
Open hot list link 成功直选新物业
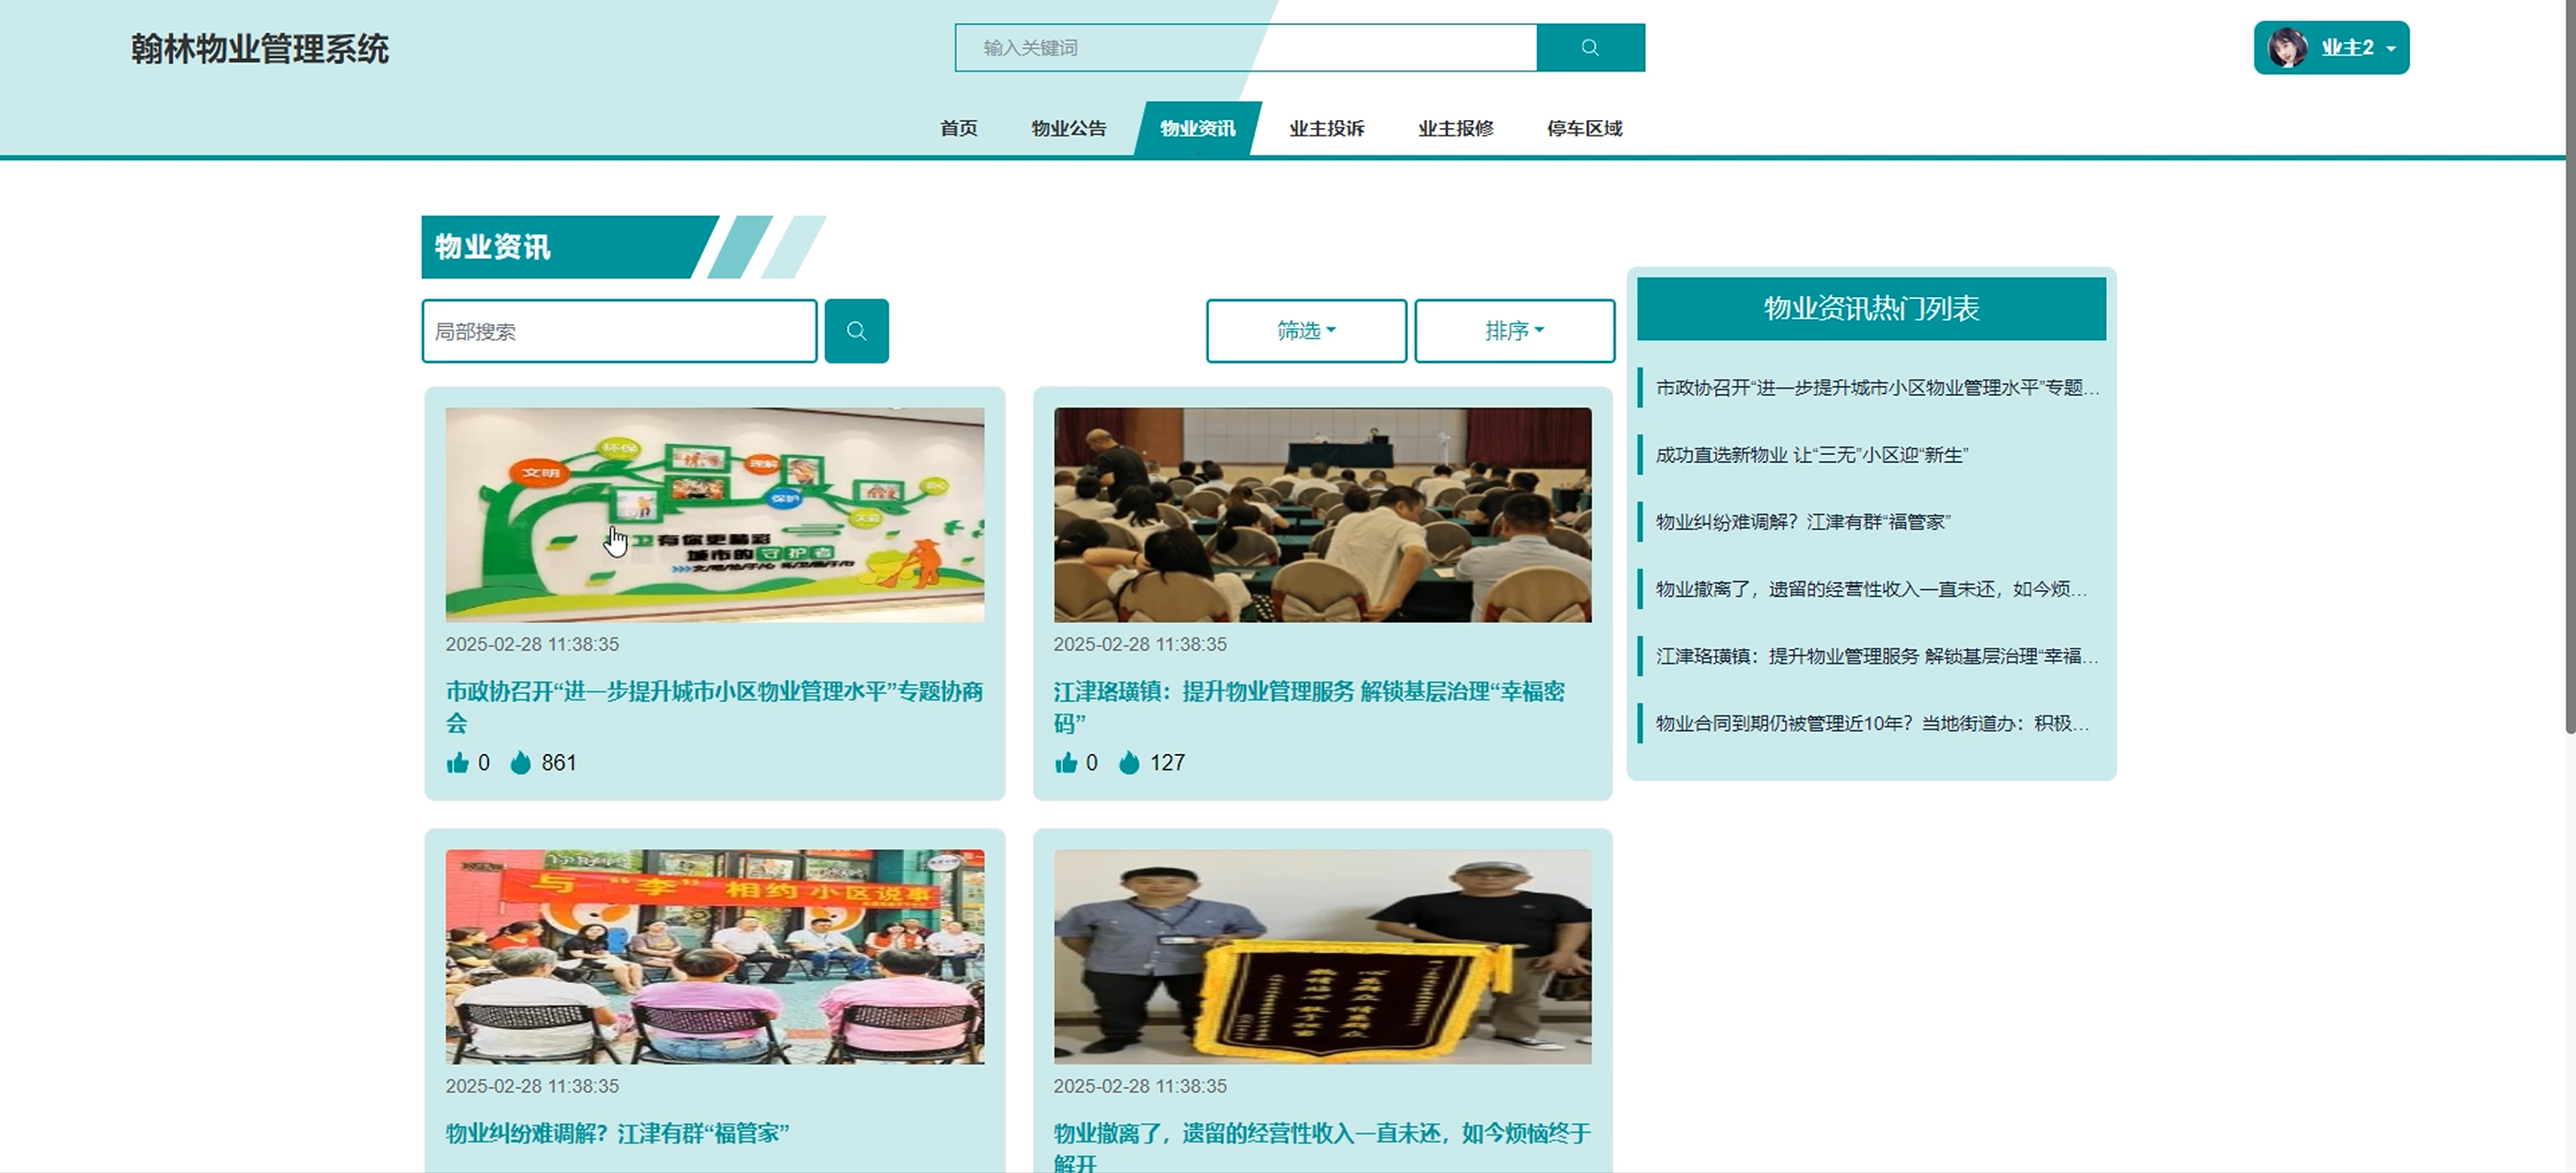pos(1811,455)
